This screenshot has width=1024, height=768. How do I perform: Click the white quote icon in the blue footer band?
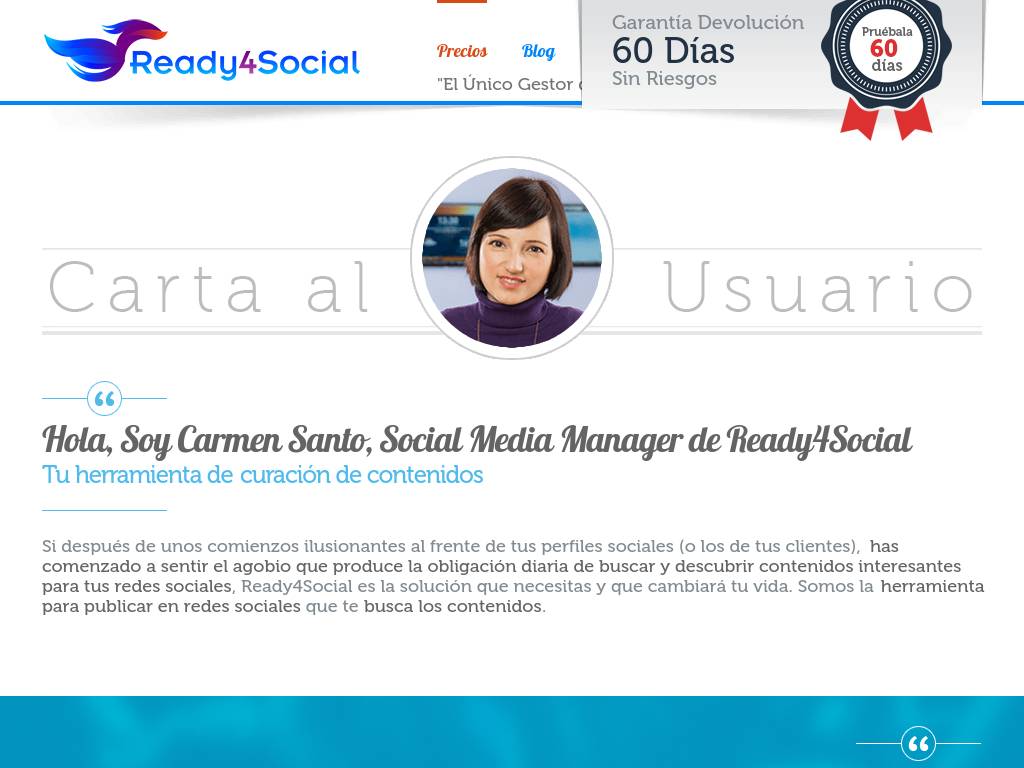pyautogui.click(x=918, y=743)
